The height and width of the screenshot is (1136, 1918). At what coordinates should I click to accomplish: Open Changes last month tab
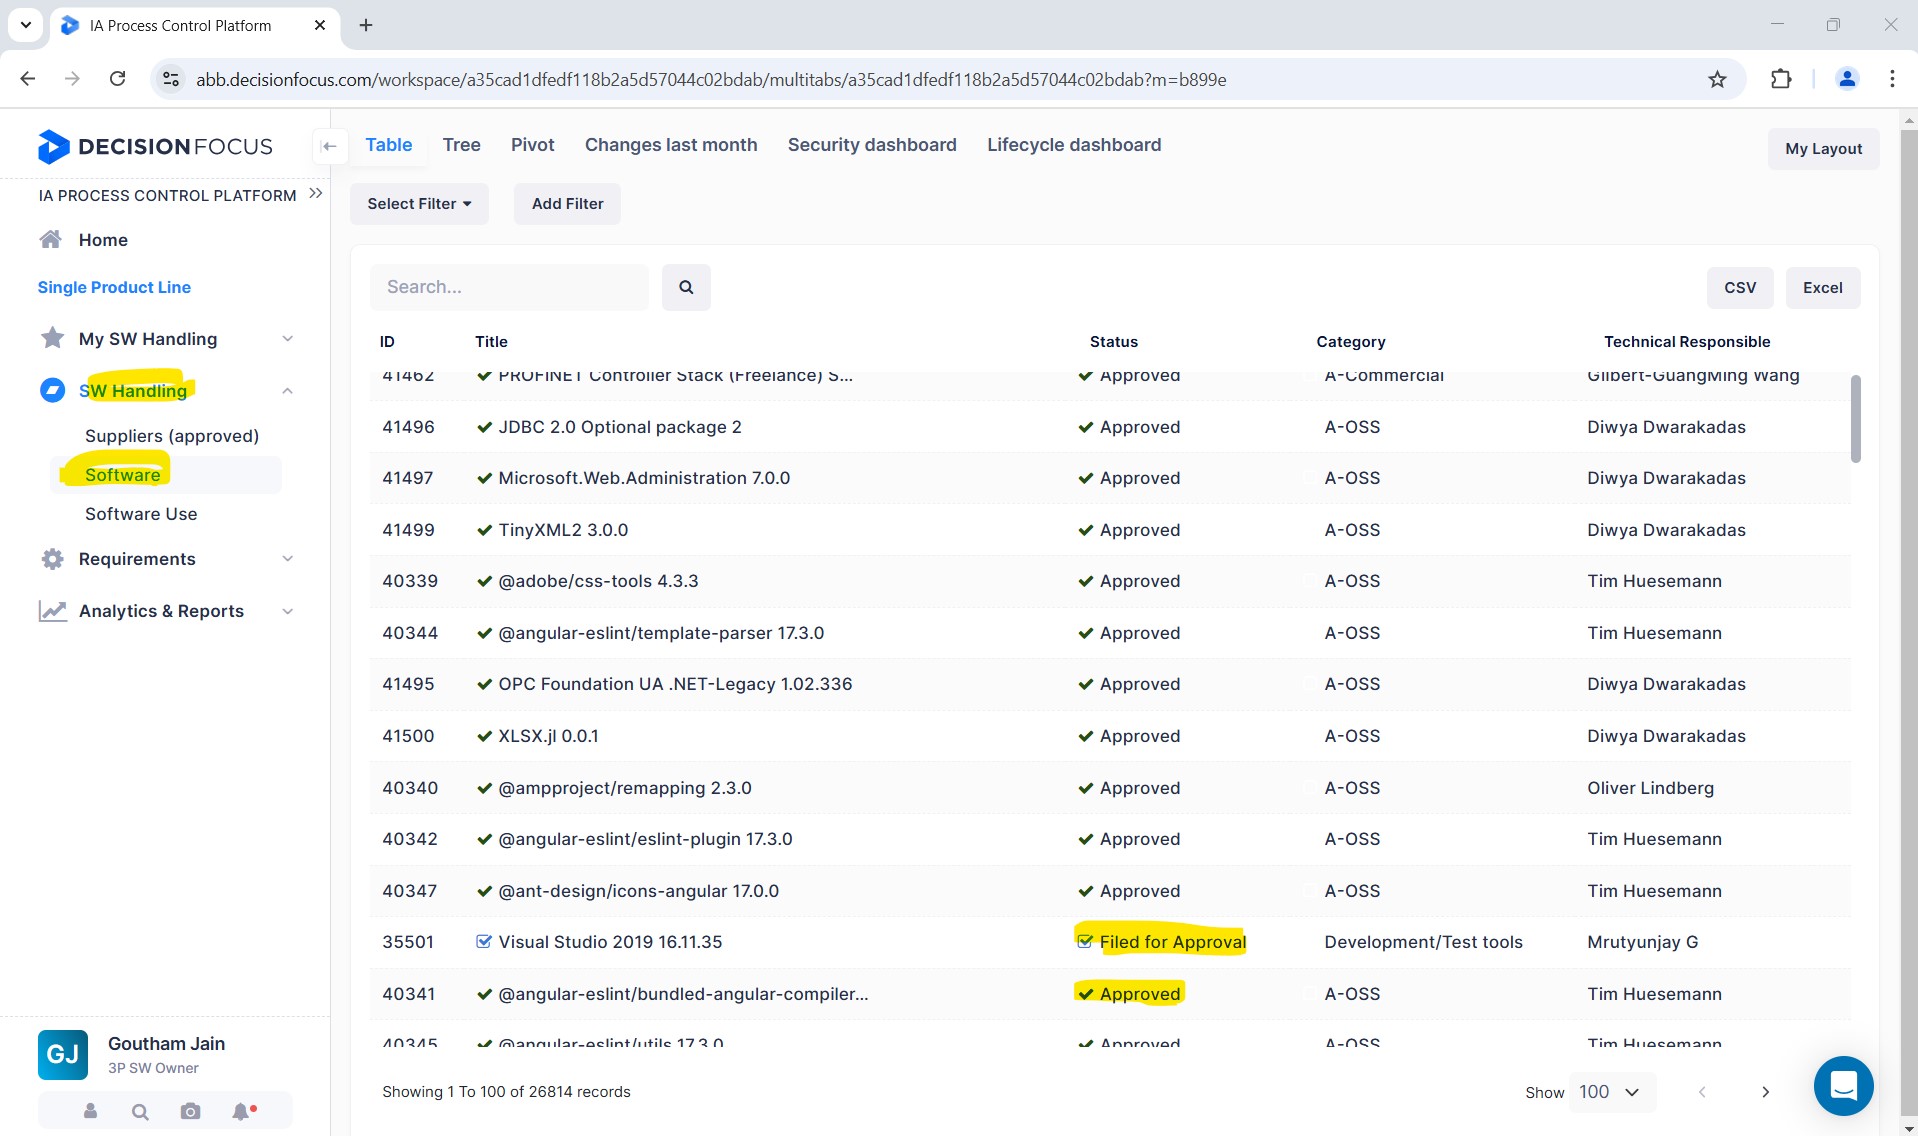click(x=671, y=145)
